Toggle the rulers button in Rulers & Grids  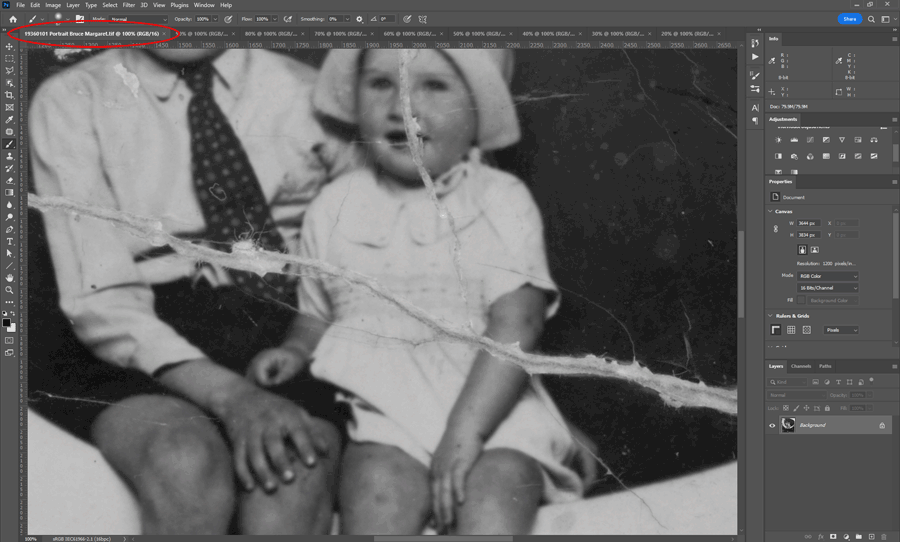(x=776, y=330)
